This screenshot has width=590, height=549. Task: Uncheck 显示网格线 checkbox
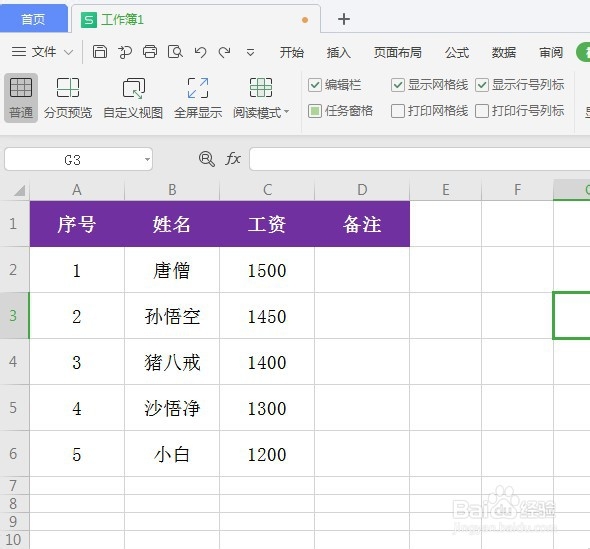point(398,85)
